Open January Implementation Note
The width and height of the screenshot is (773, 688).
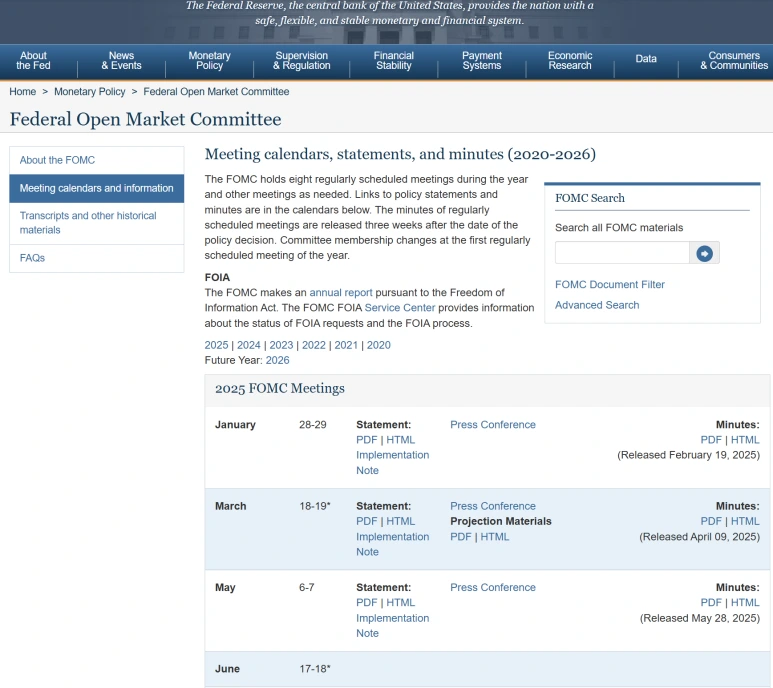click(392, 463)
